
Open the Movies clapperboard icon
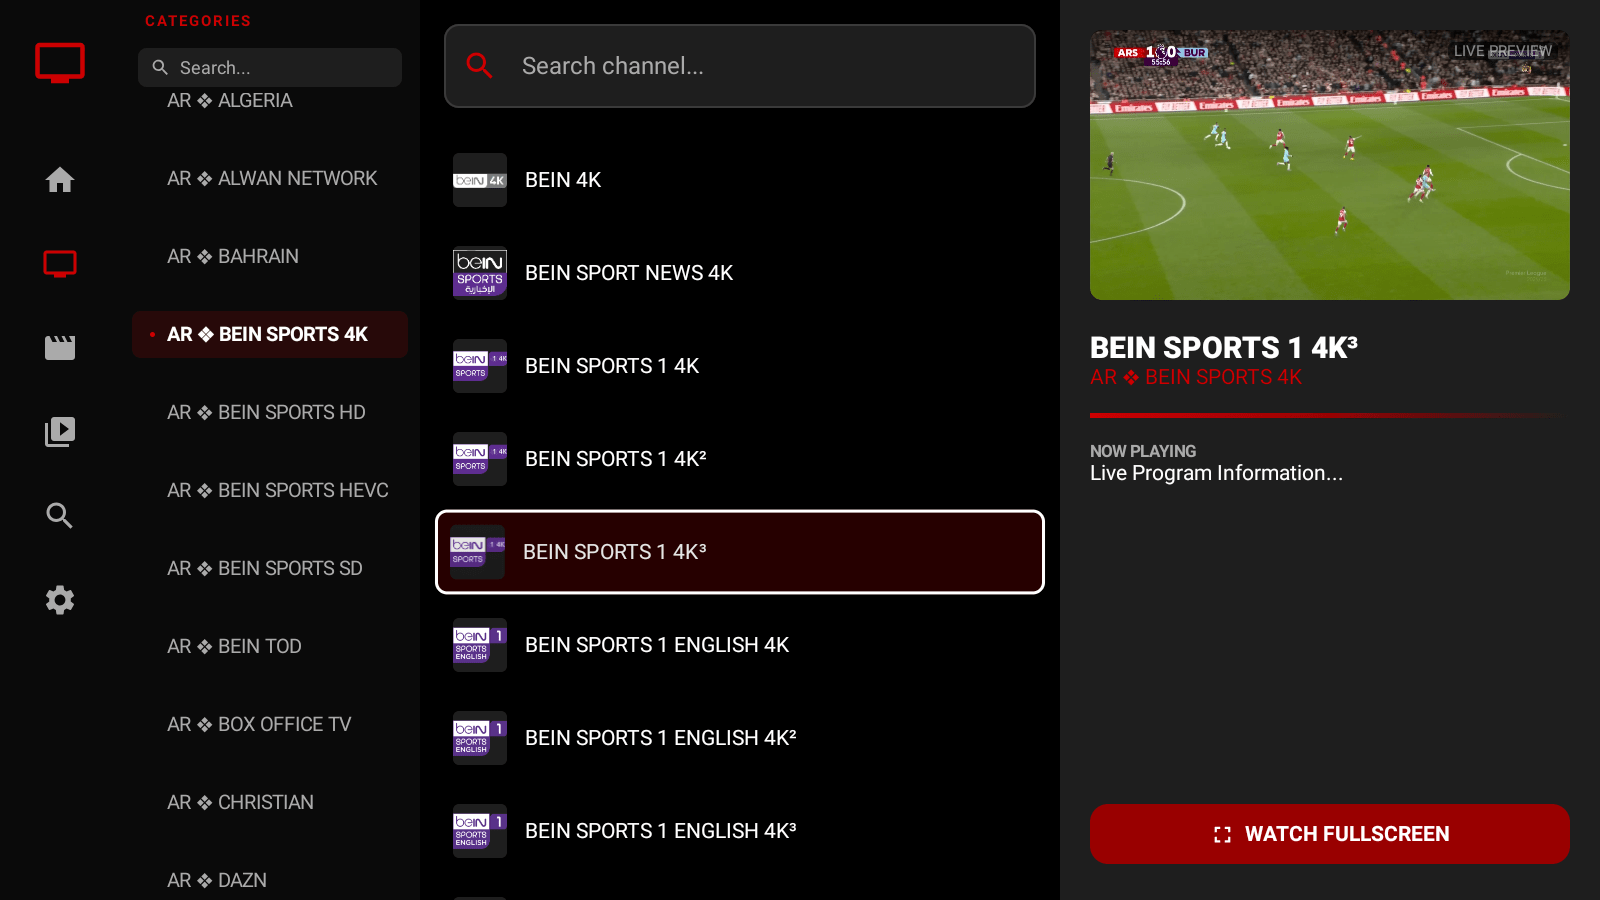(60, 348)
